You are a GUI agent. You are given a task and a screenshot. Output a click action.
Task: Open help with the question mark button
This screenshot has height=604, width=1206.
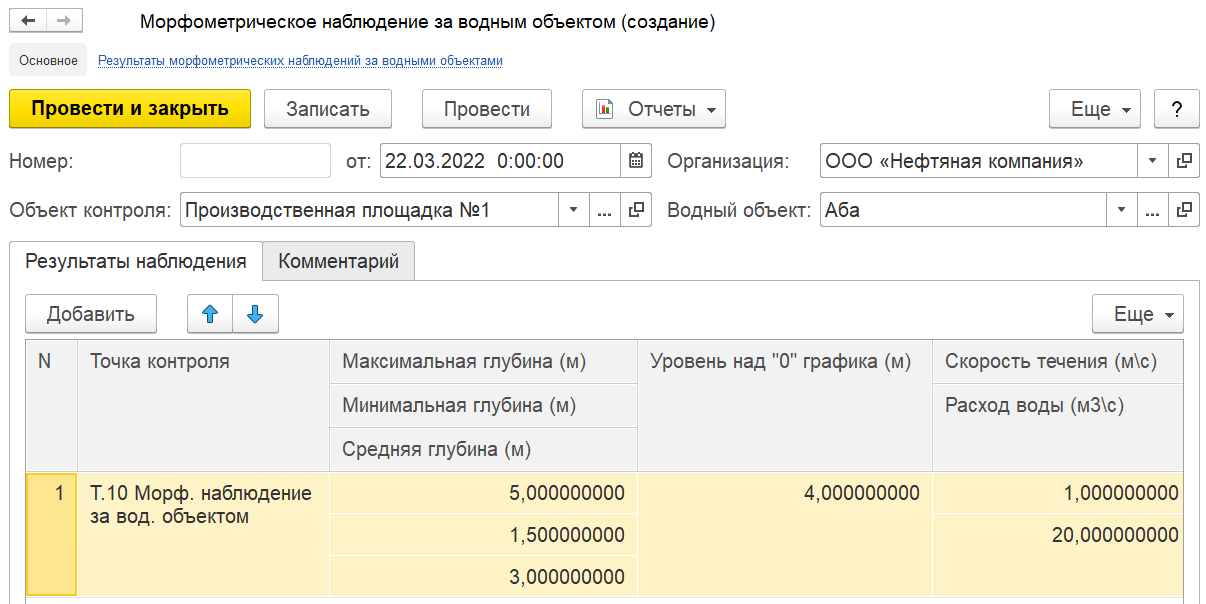click(1177, 109)
